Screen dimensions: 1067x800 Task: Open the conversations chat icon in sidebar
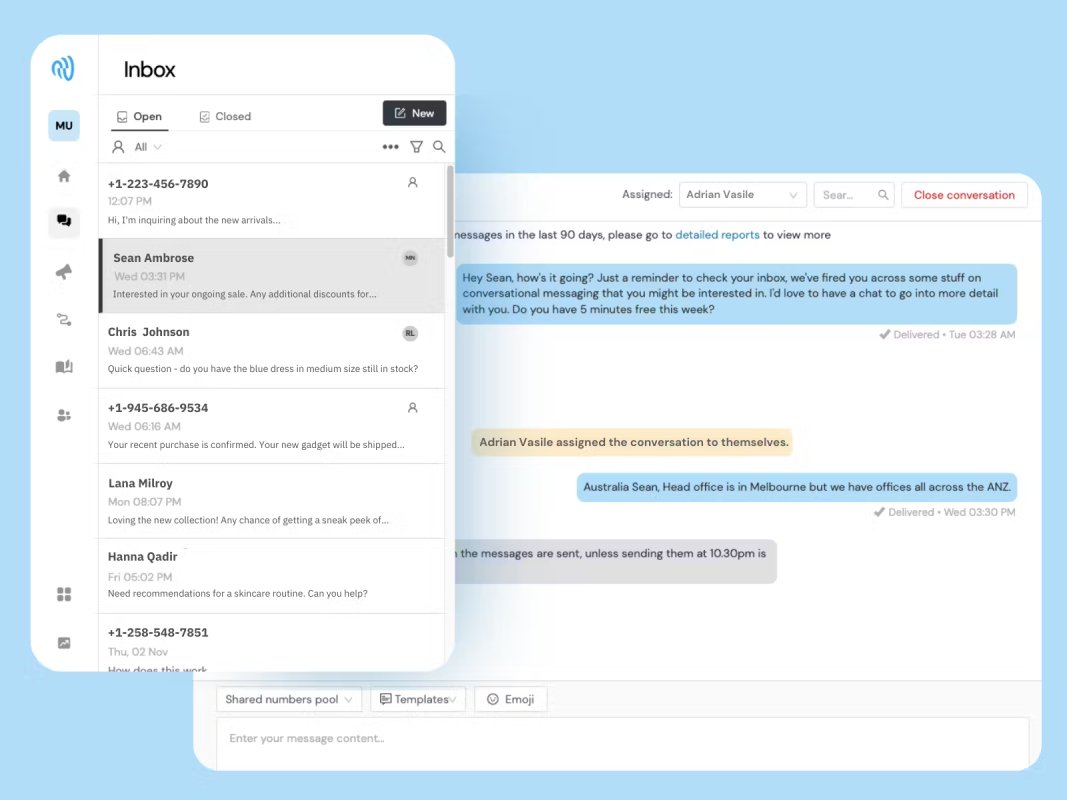(x=64, y=220)
